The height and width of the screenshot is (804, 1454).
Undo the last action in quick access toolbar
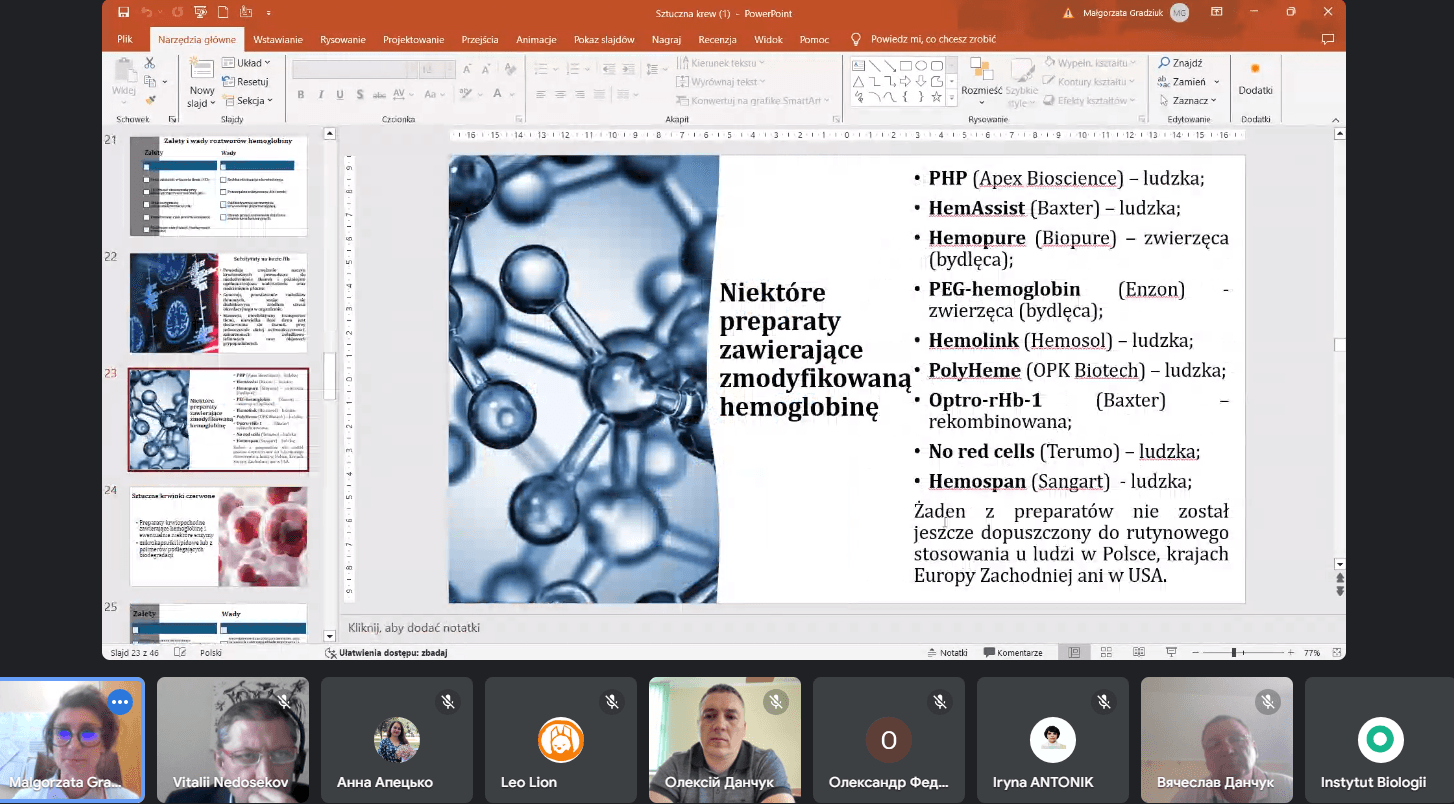click(147, 12)
